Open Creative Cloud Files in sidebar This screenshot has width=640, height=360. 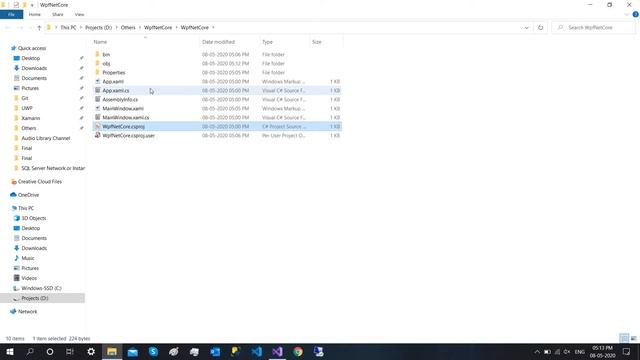click(40, 182)
